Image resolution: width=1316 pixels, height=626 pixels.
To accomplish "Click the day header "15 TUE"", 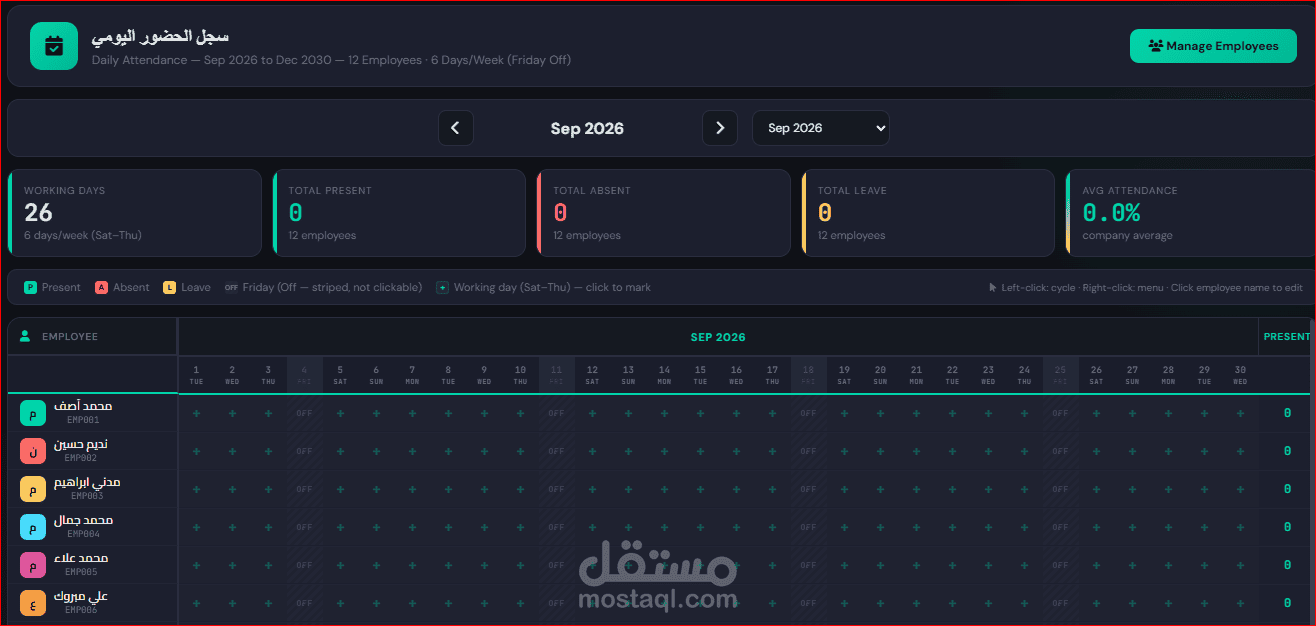I will (x=700, y=375).
